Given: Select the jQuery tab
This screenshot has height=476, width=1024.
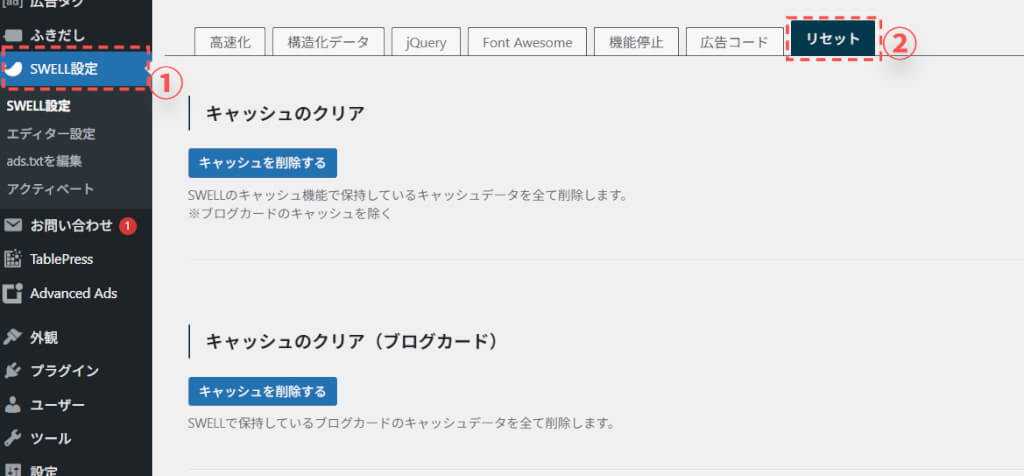Looking at the screenshot, I should coord(426,42).
